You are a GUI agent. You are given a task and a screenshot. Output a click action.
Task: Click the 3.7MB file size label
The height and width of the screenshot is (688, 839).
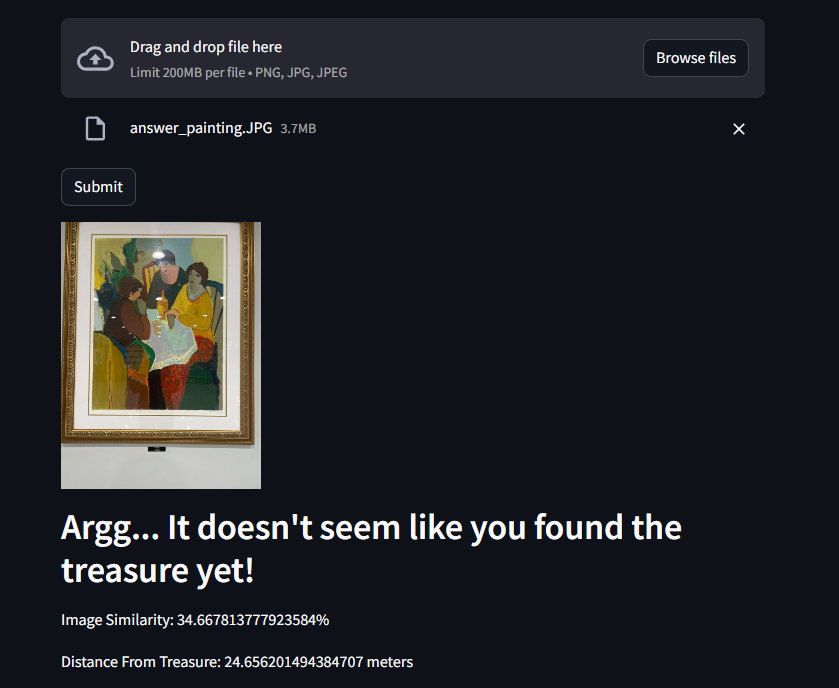299,128
